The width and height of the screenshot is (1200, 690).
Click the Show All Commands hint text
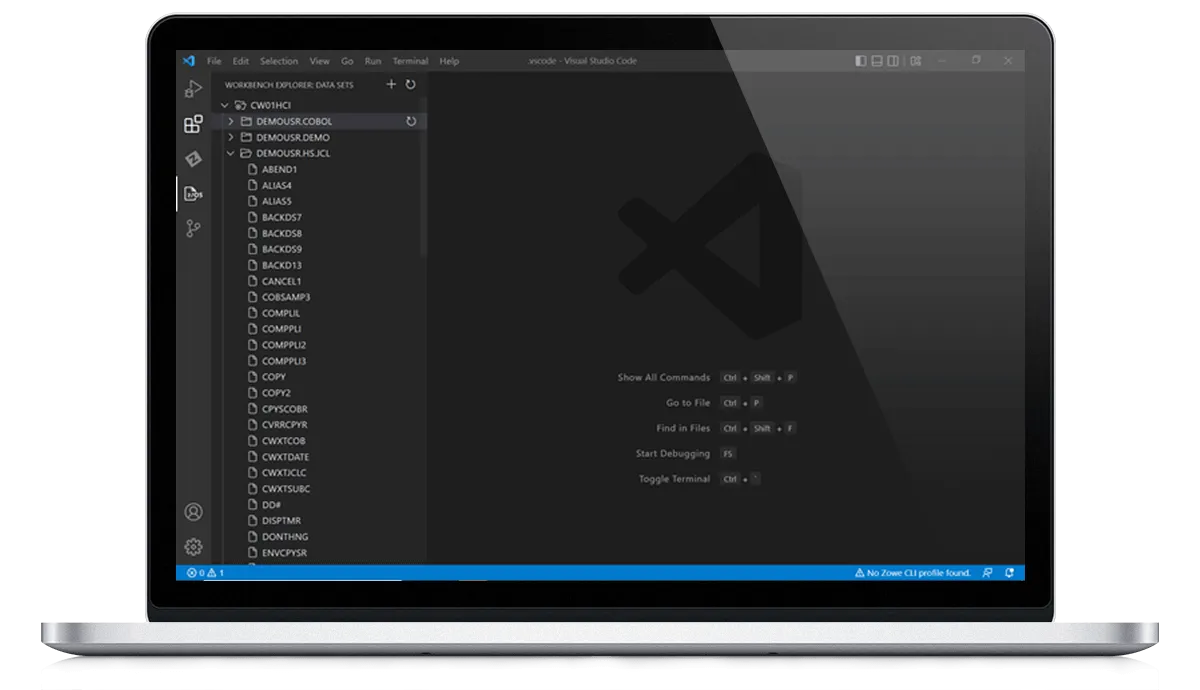click(664, 378)
